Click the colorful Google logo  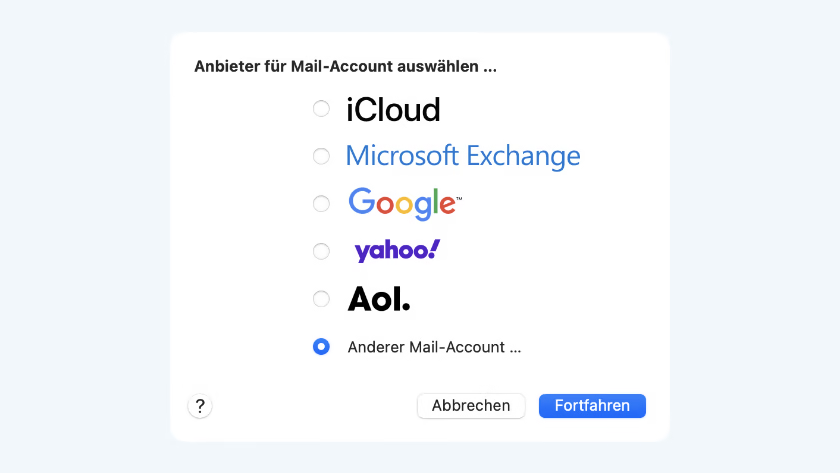tap(402, 203)
